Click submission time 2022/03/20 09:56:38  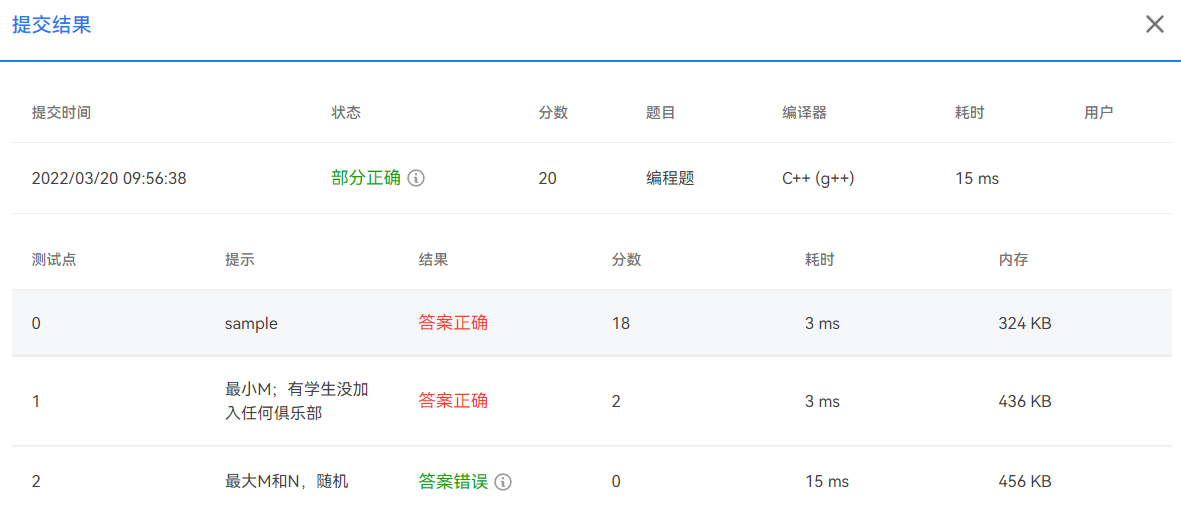click(109, 179)
